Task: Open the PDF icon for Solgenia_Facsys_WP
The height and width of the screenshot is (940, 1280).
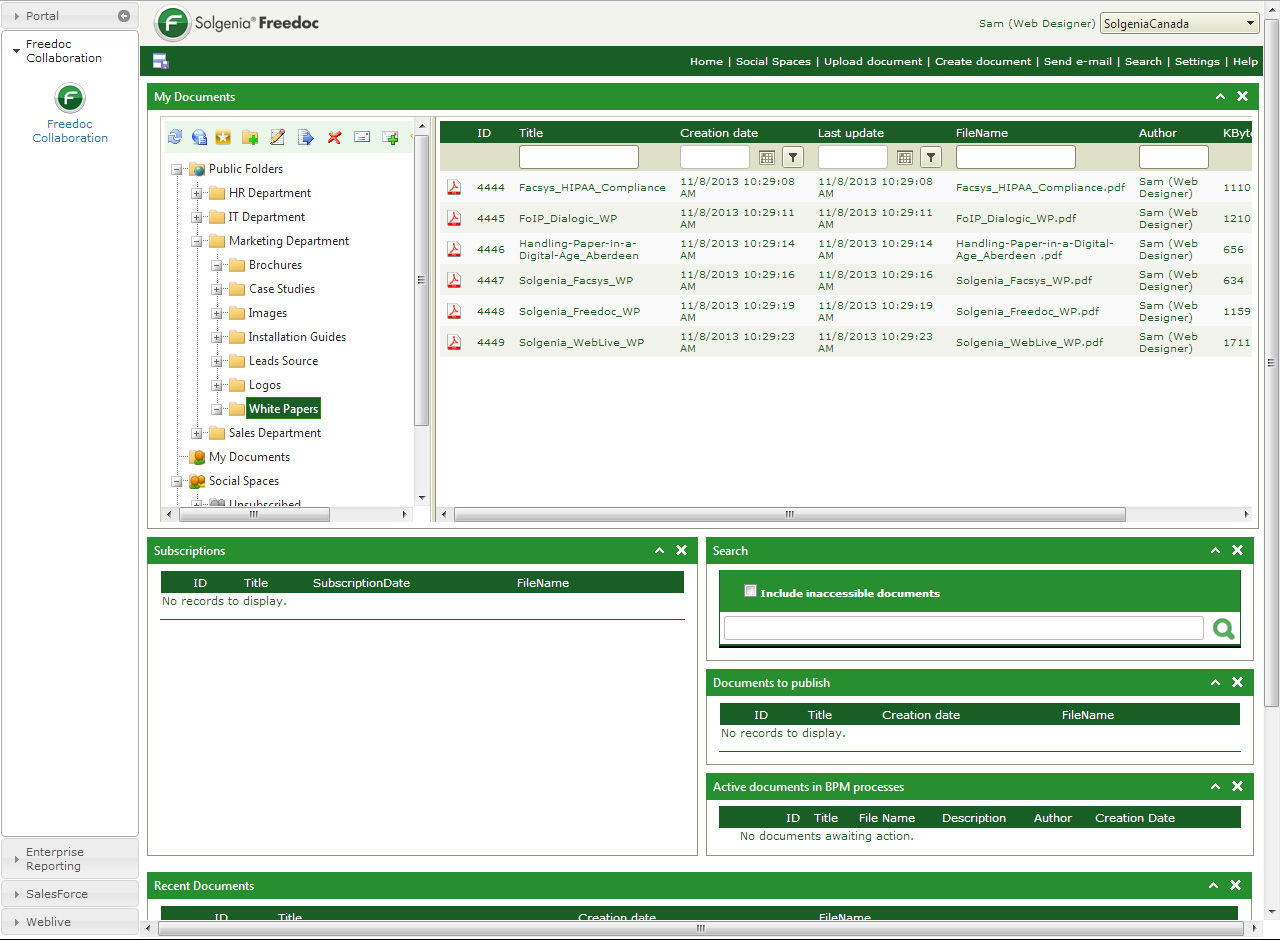Action: pos(454,280)
